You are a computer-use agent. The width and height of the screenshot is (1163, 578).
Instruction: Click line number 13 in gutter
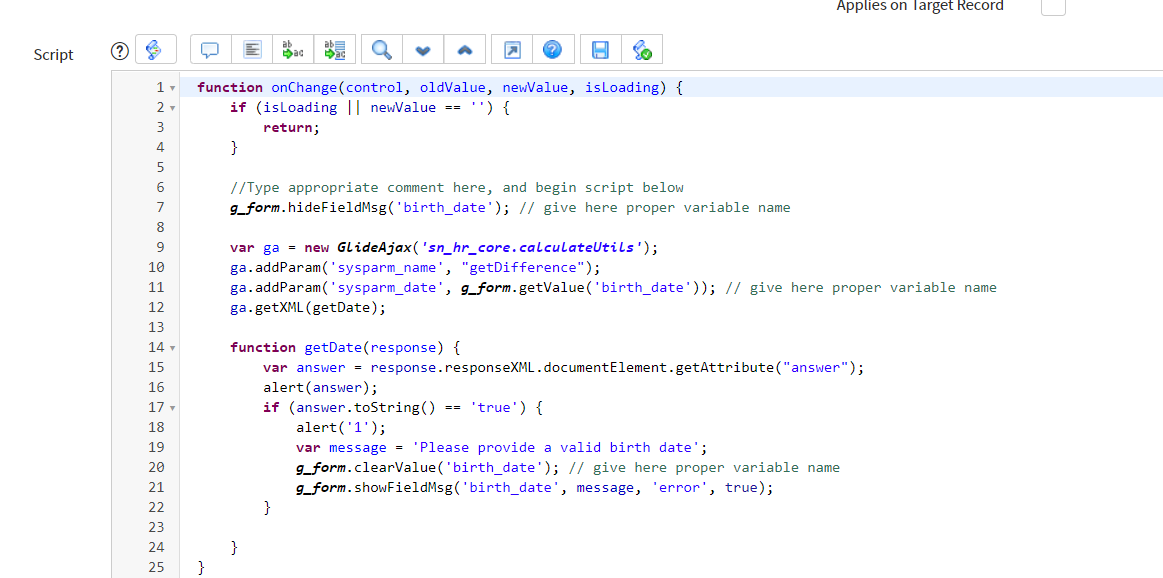click(156, 327)
